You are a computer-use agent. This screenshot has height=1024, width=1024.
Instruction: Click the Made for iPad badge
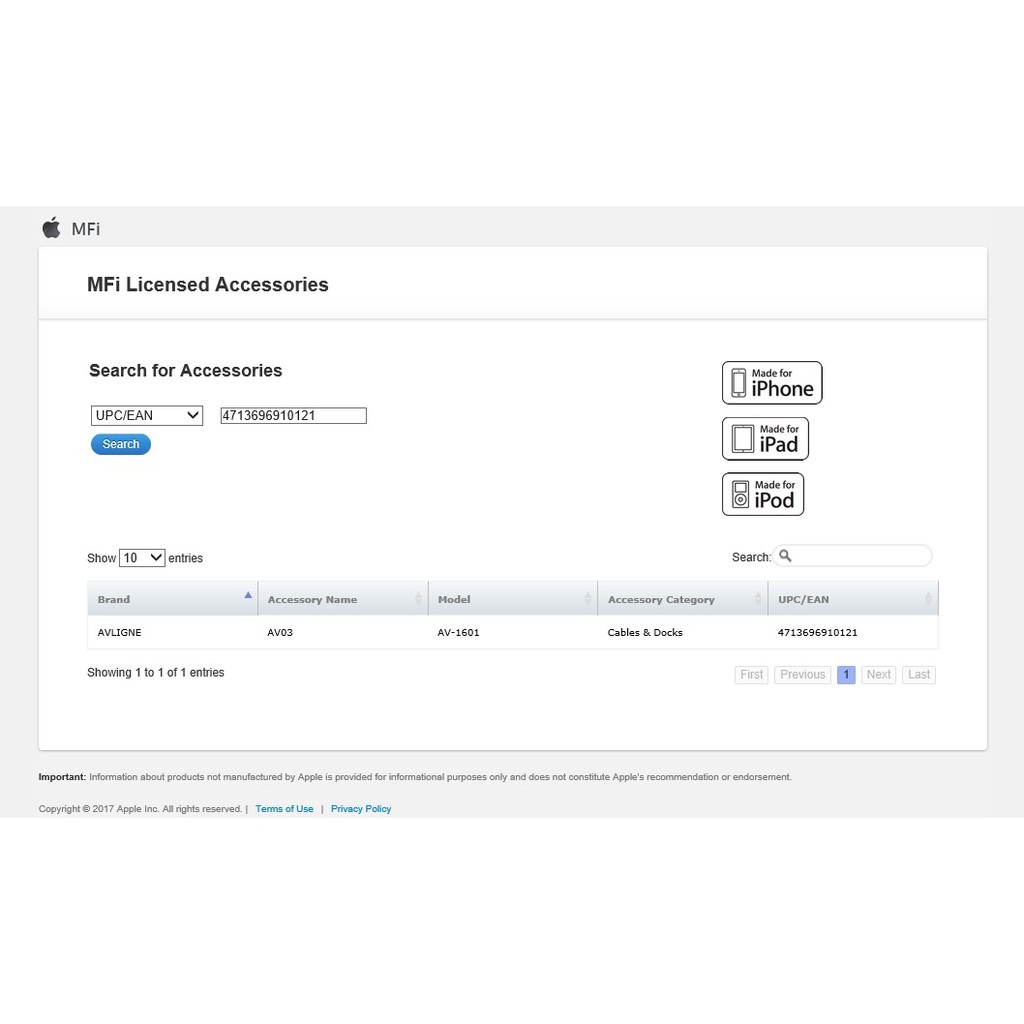(765, 439)
